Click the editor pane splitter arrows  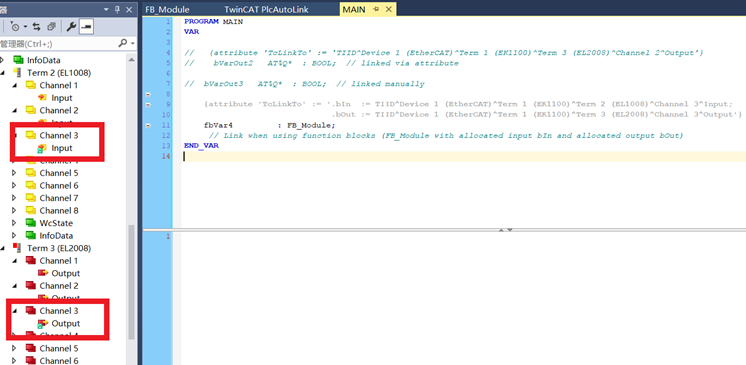pos(505,230)
